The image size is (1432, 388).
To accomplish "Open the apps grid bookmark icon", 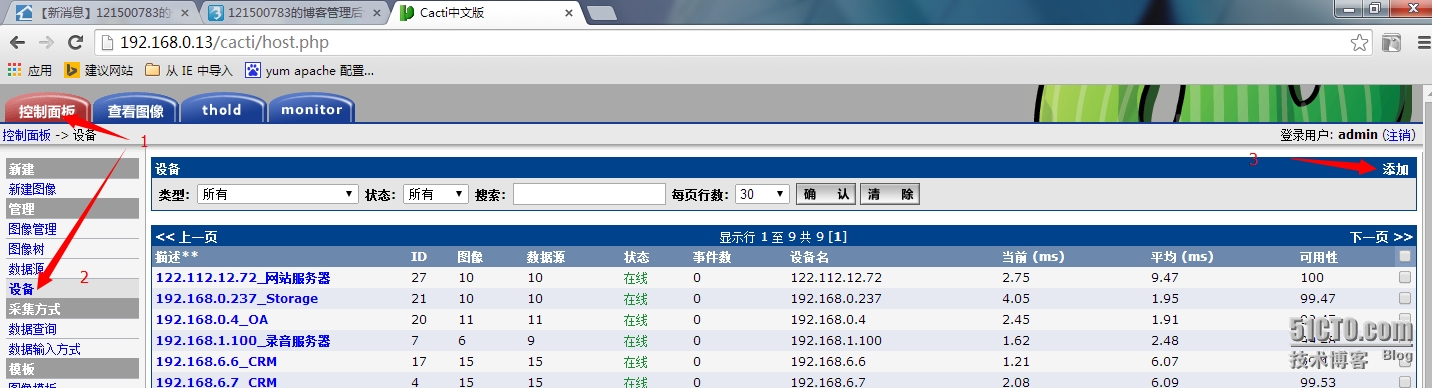I will point(14,70).
